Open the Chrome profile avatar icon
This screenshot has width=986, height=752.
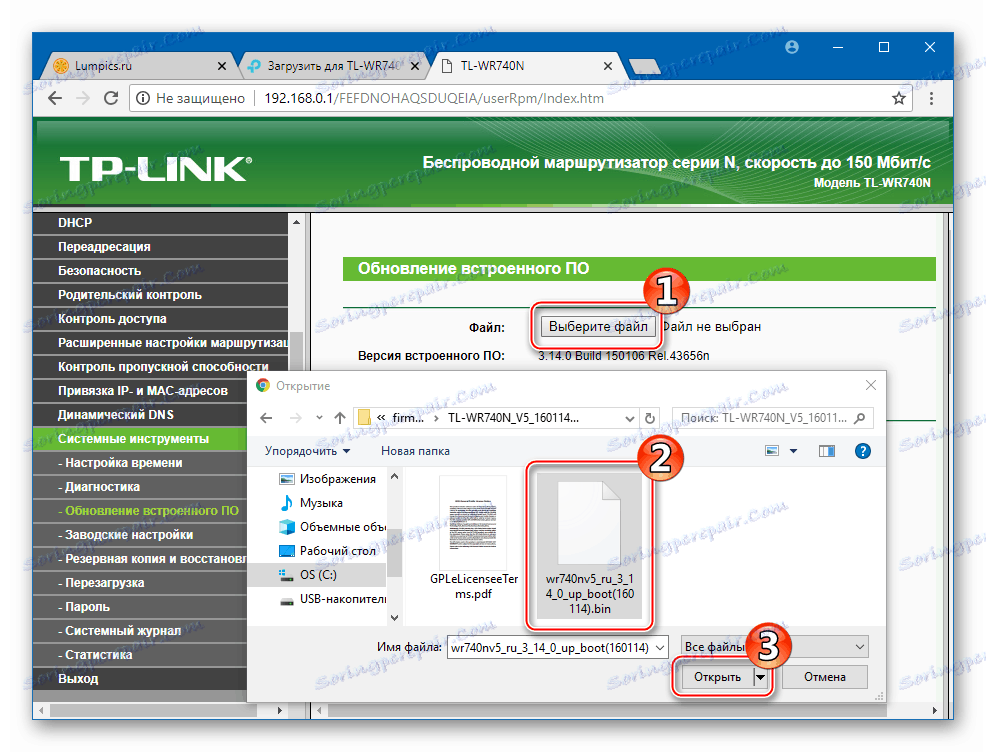[x=792, y=47]
